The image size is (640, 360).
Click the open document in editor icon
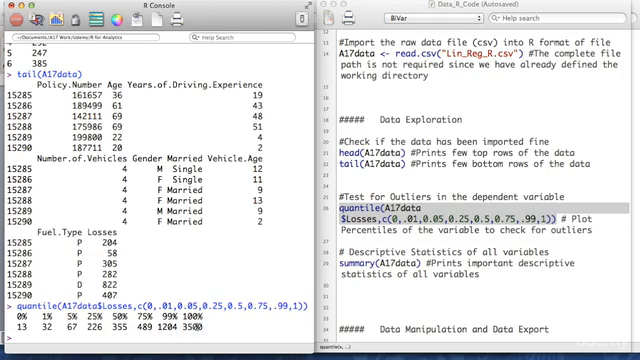(x=137, y=19)
